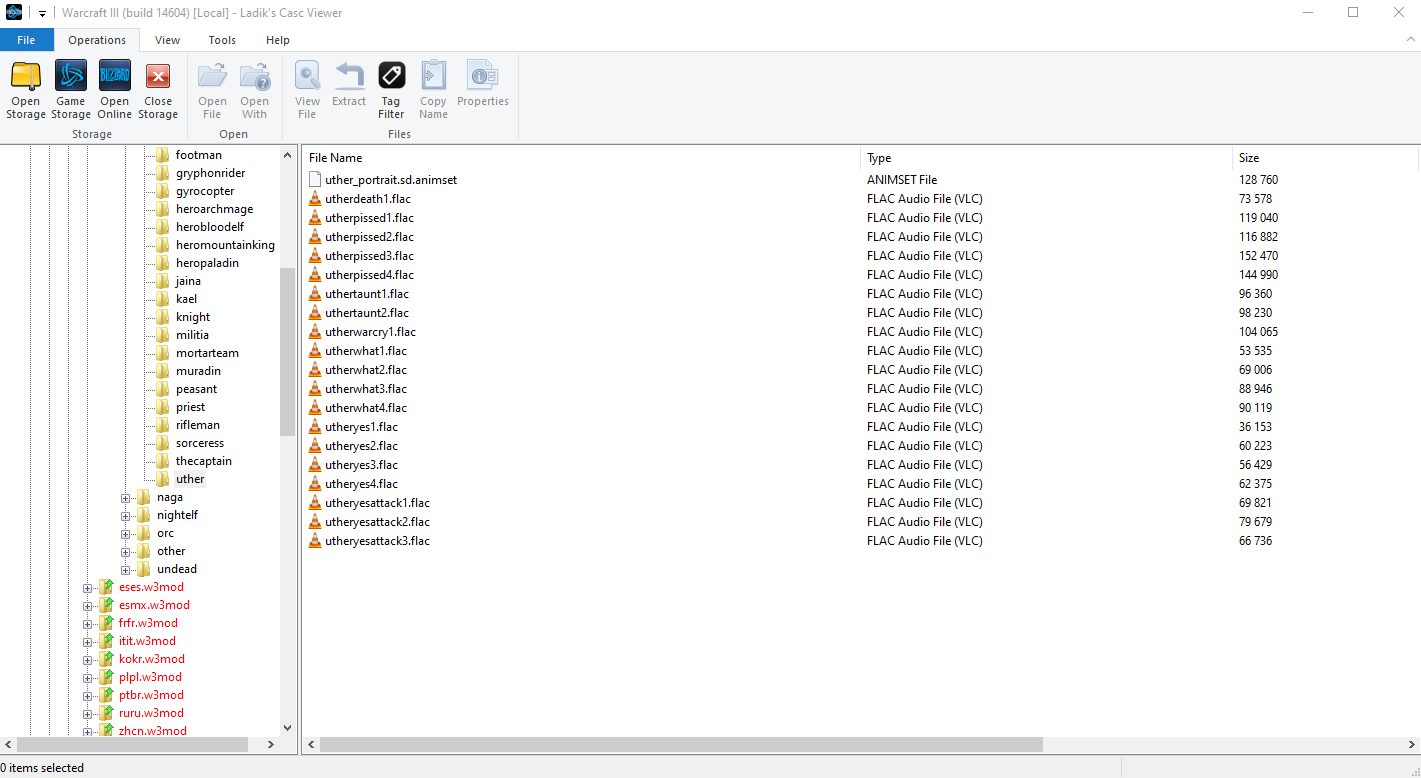Select the herobloodelf folder
This screenshot has height=778, width=1421.
pyautogui.click(x=209, y=227)
